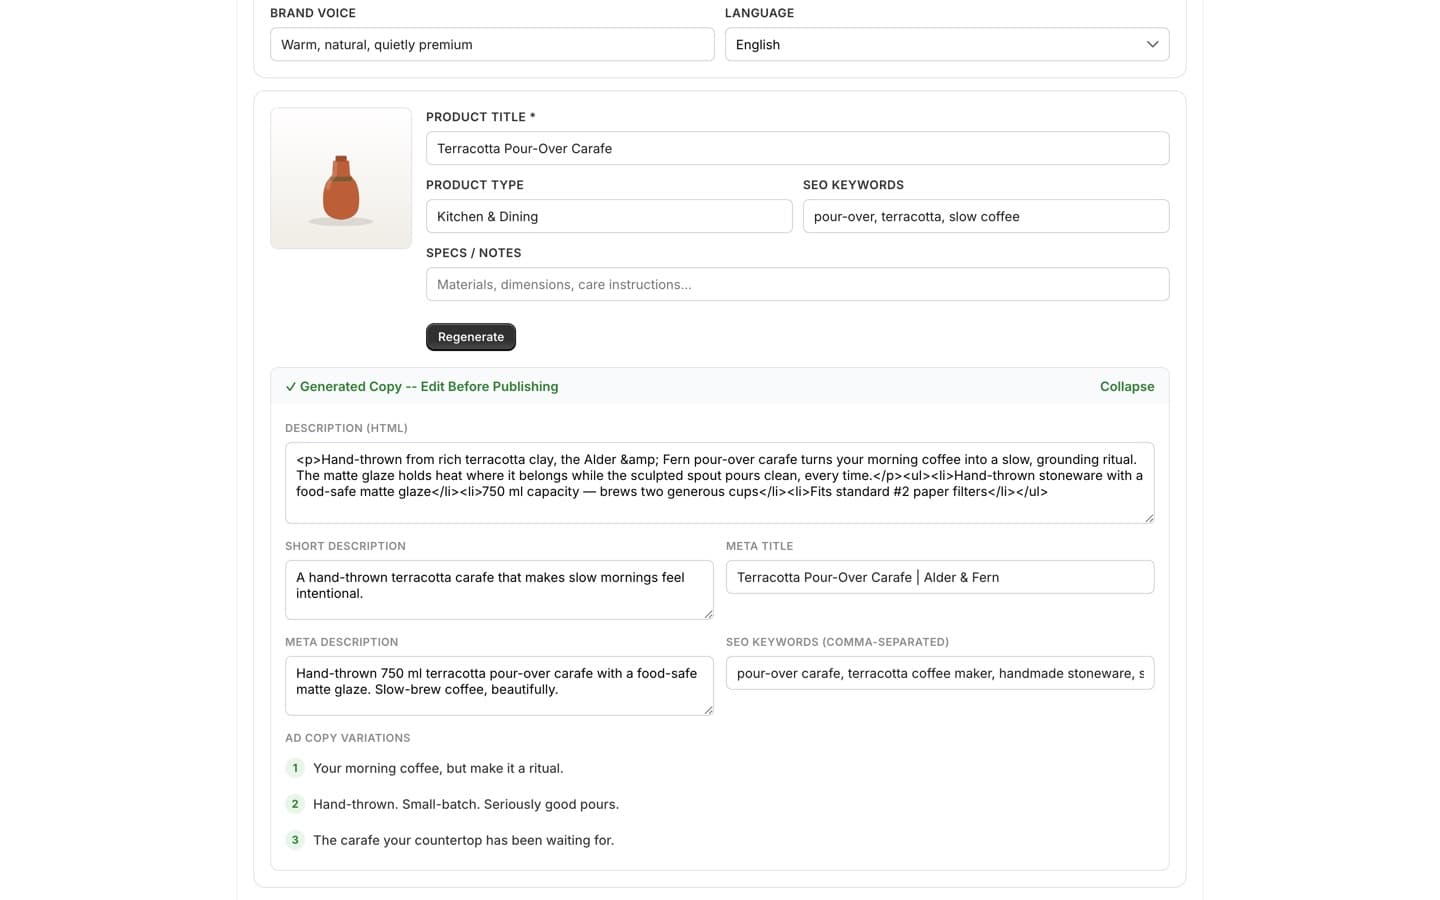Click the 'PRODUCT TITLE *' label
This screenshot has width=1440, height=900.
click(x=481, y=117)
